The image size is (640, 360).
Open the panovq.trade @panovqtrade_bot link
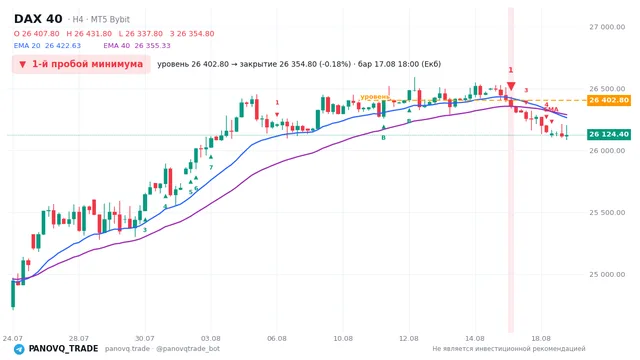162,349
